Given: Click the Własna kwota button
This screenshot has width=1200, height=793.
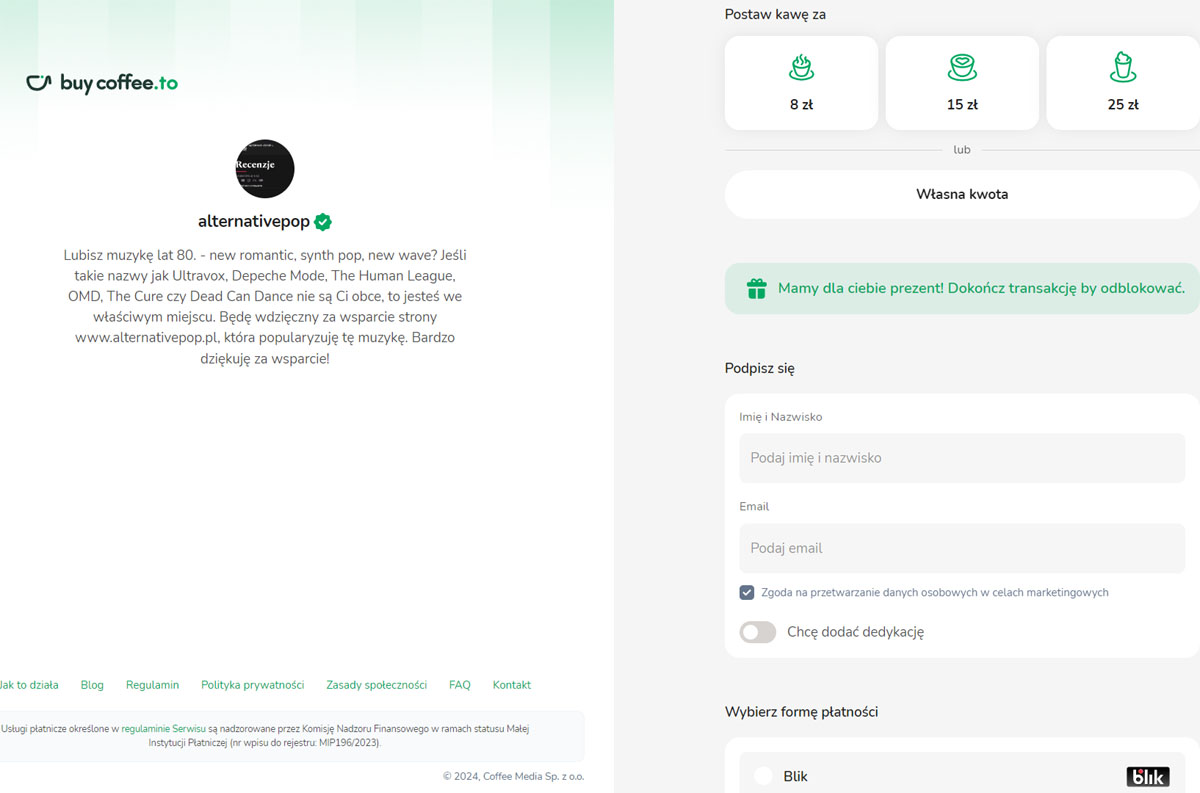Looking at the screenshot, I should [962, 194].
